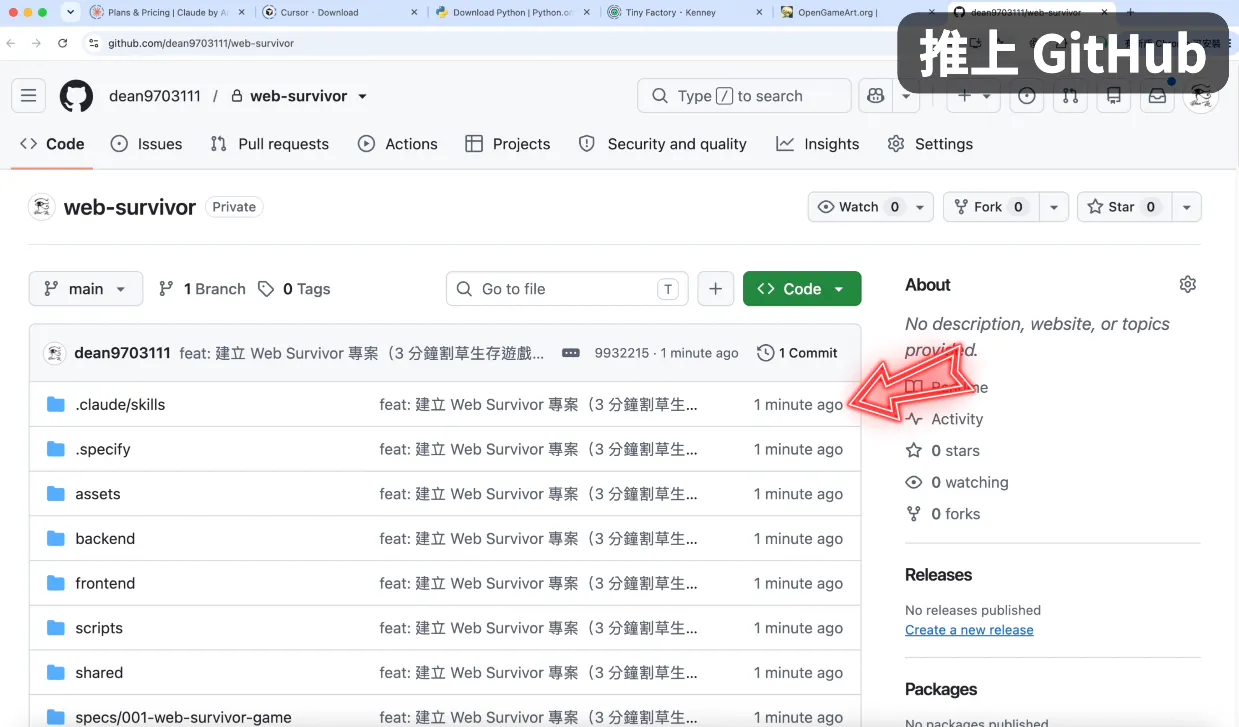Fork the repository with Fork button
This screenshot has height=727, width=1239.
click(990, 207)
